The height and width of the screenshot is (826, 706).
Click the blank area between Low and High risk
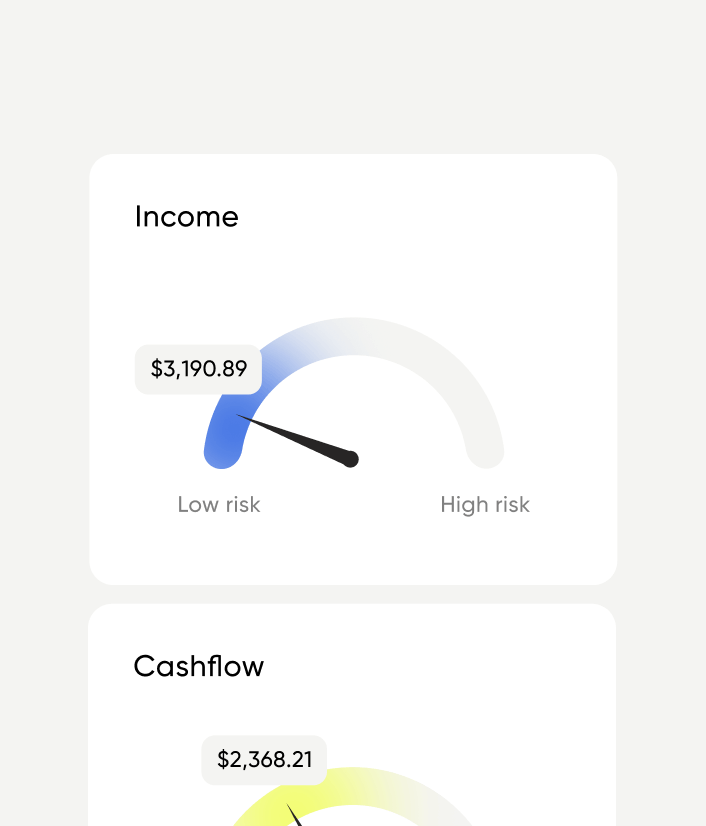[350, 505]
